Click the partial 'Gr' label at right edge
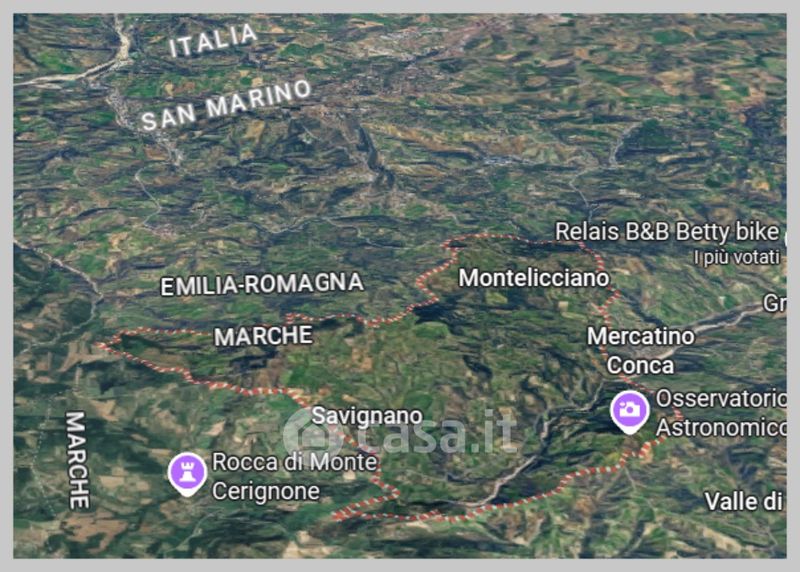The height and width of the screenshot is (572, 800). 774,304
